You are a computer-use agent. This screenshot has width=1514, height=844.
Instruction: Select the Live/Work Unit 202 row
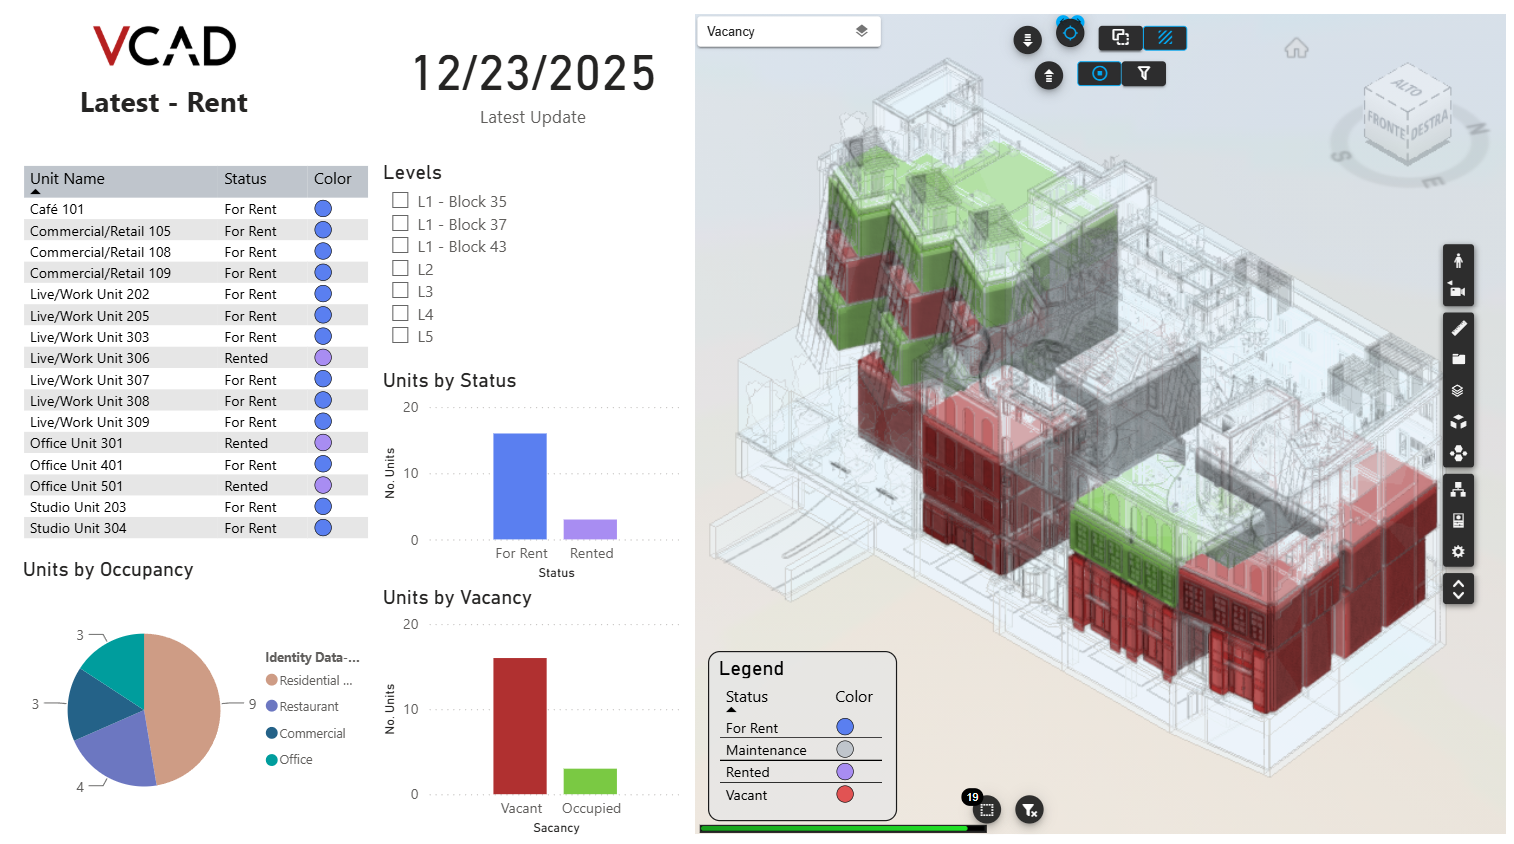(196, 294)
